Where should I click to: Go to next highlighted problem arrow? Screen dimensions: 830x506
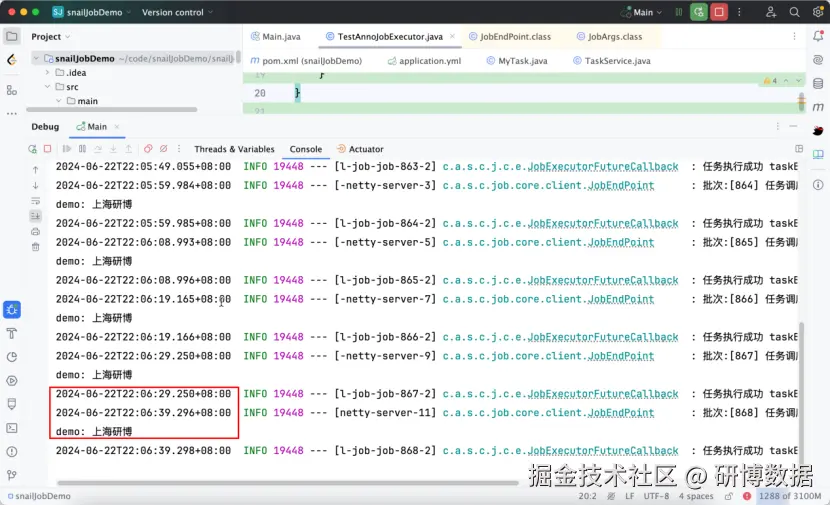[x=798, y=80]
